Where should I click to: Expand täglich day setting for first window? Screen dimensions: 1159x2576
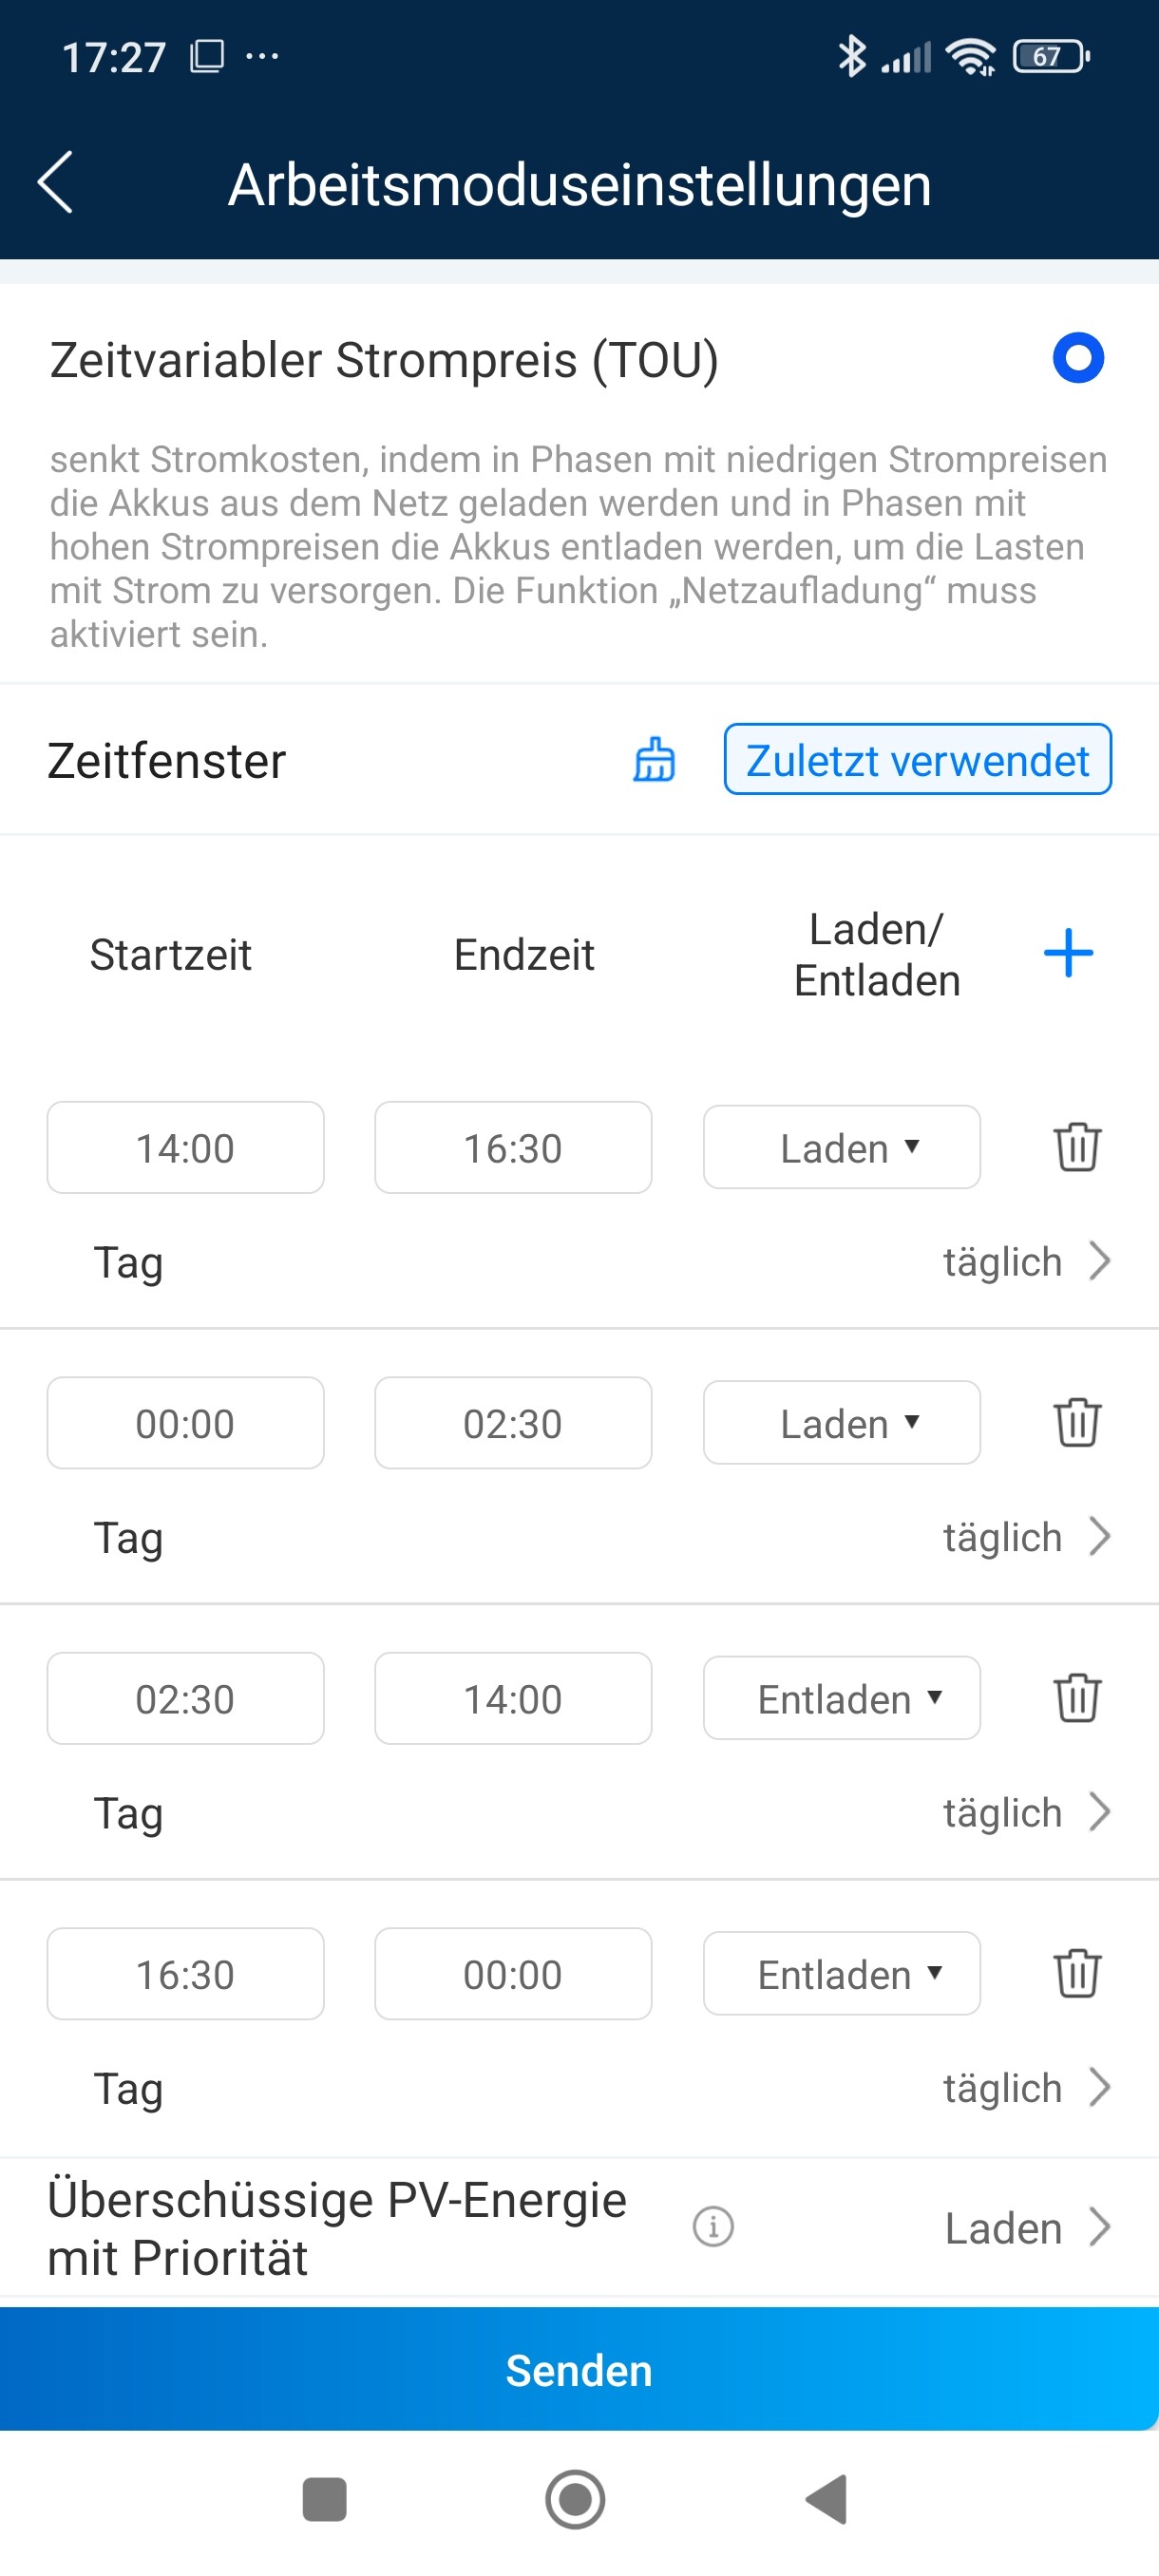coord(1026,1262)
